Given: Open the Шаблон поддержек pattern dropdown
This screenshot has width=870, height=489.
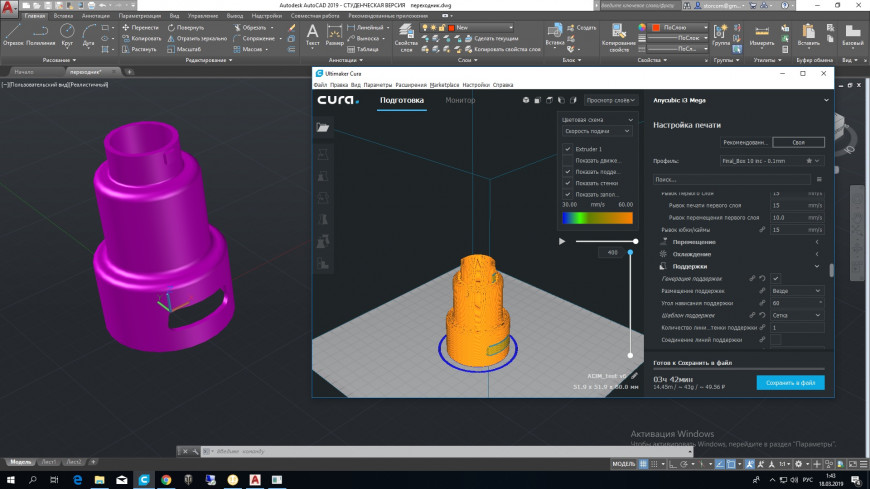Looking at the screenshot, I should (x=797, y=315).
